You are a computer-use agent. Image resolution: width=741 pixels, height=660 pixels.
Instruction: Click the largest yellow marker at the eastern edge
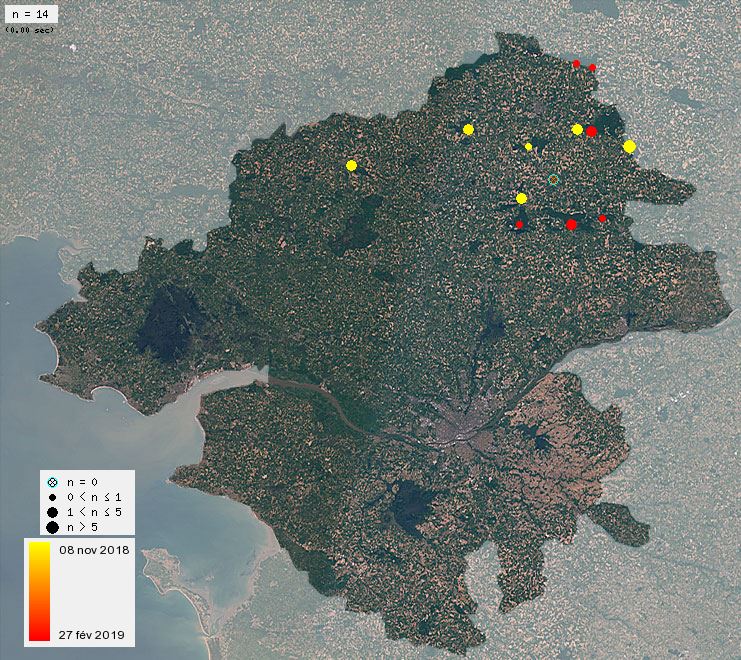pyautogui.click(x=629, y=146)
